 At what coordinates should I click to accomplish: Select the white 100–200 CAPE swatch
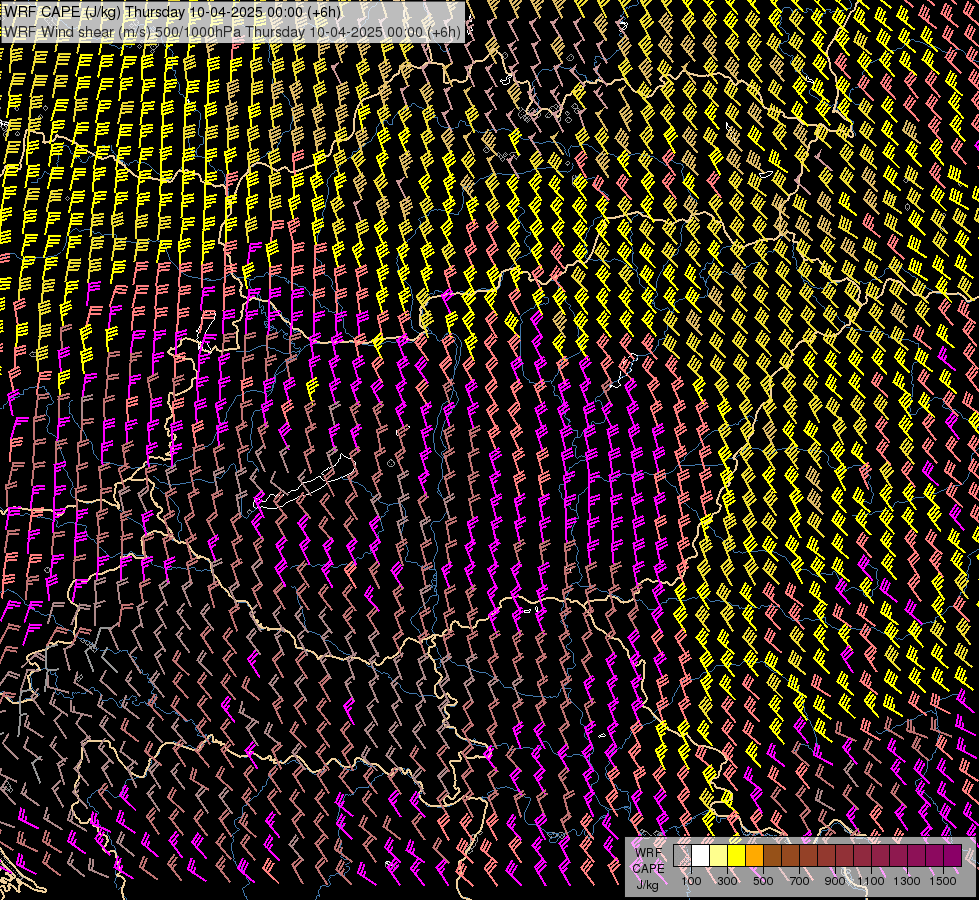tap(701, 855)
